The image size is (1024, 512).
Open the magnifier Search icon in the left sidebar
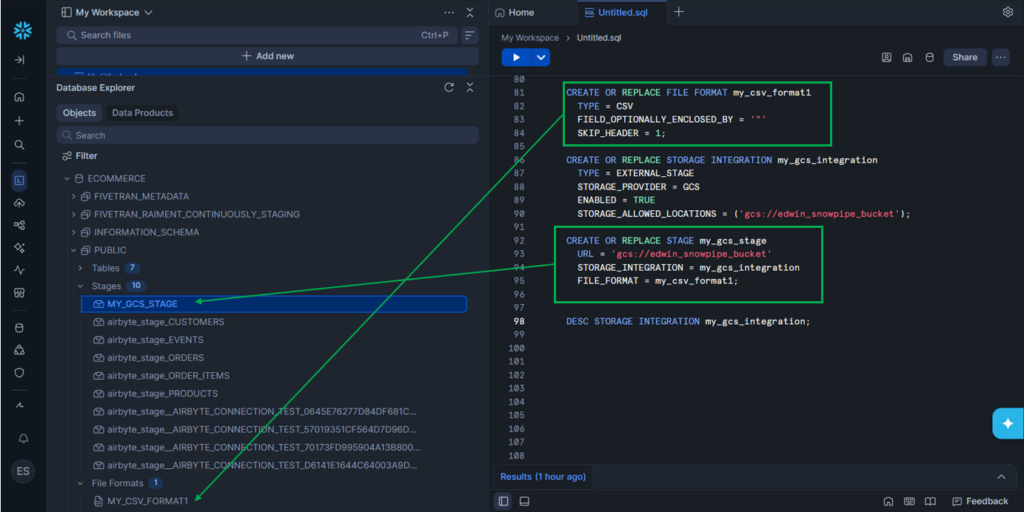pos(20,145)
